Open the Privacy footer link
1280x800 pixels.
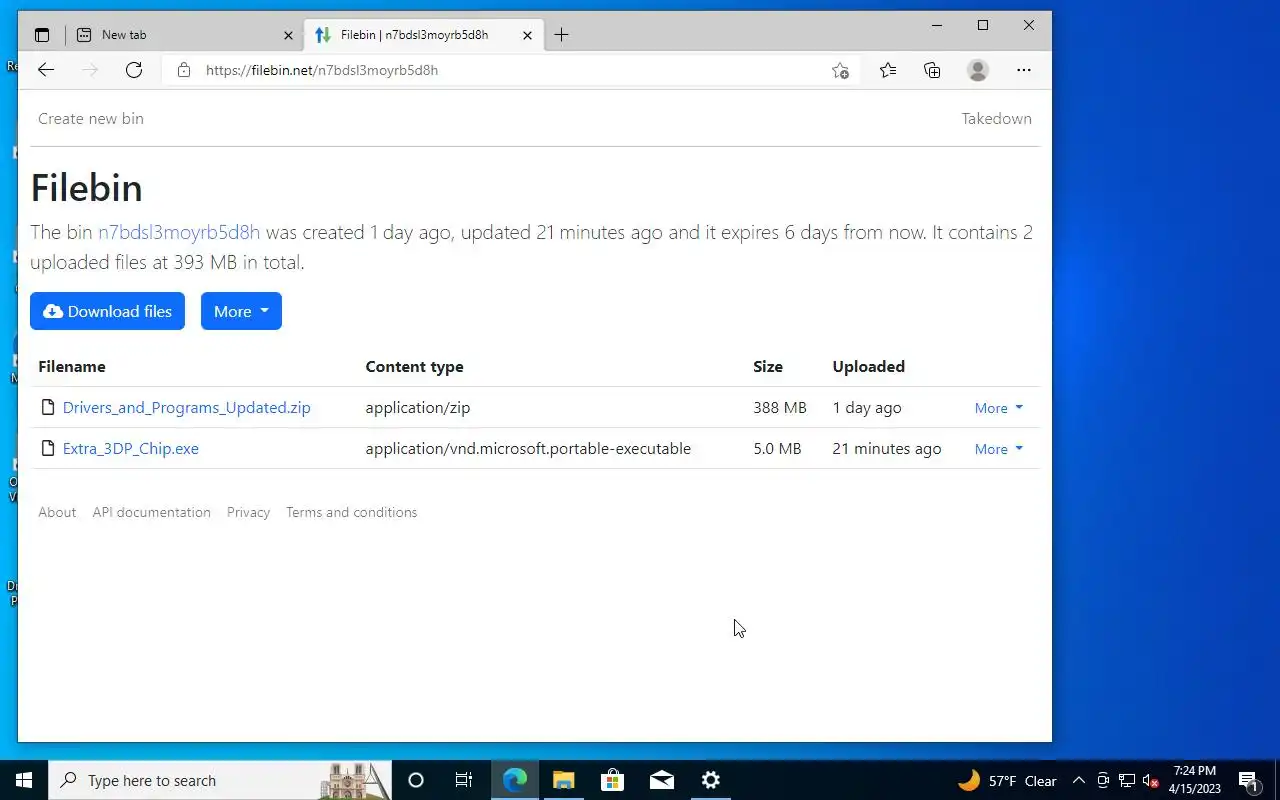248,512
